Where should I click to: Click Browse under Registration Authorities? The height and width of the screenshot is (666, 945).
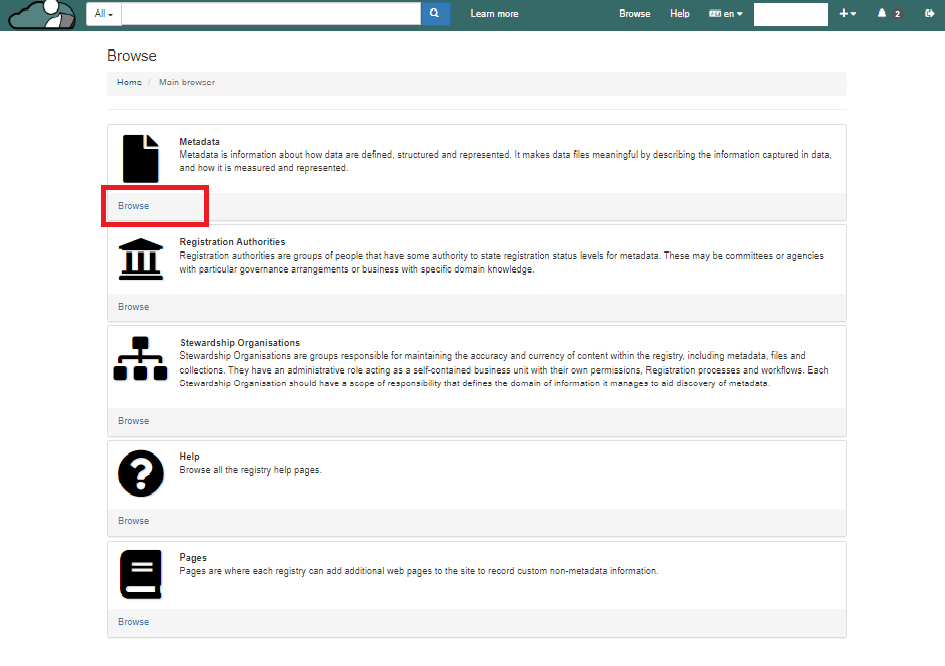pyautogui.click(x=133, y=307)
